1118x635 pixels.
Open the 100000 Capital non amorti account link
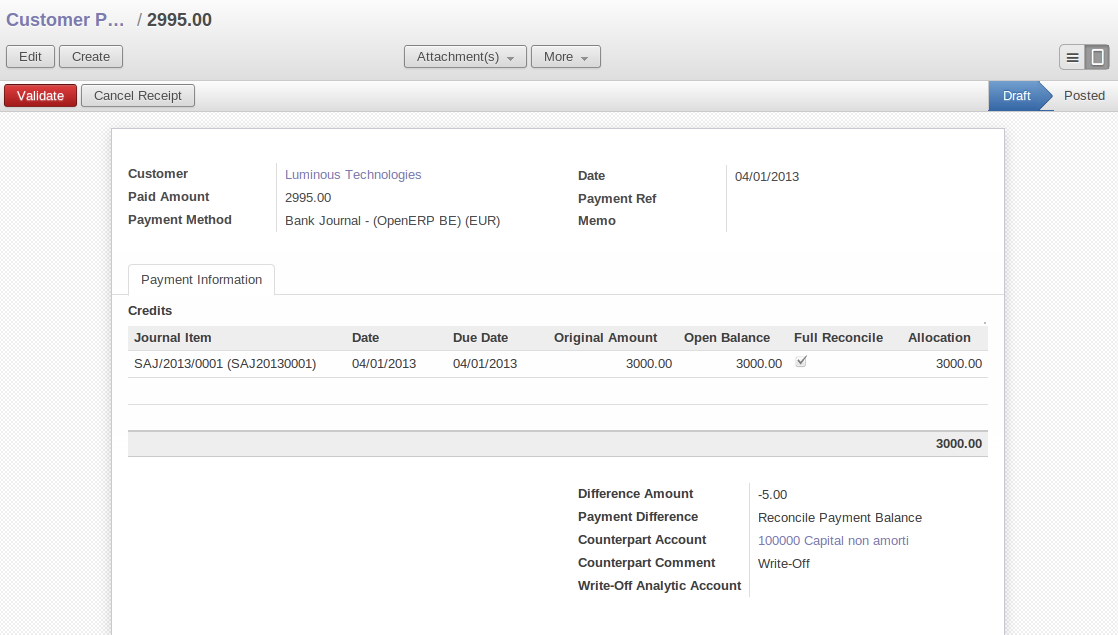point(833,541)
